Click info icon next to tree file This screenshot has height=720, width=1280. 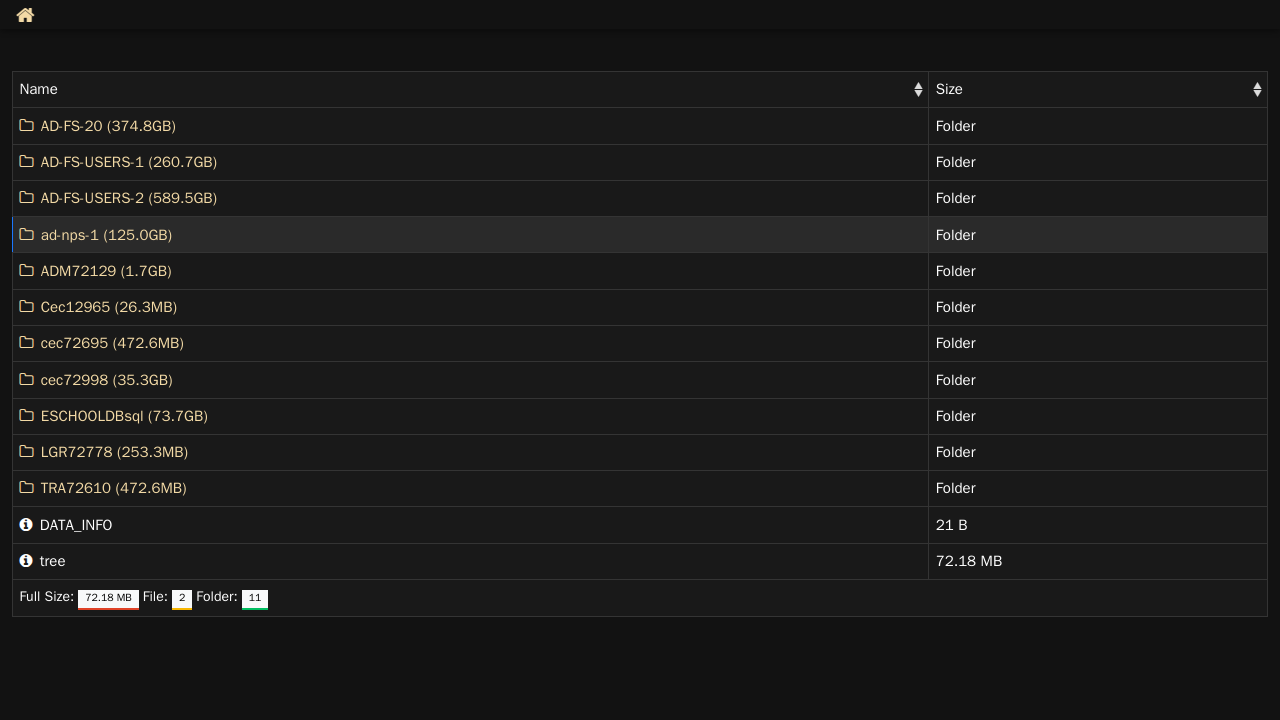pyautogui.click(x=26, y=560)
